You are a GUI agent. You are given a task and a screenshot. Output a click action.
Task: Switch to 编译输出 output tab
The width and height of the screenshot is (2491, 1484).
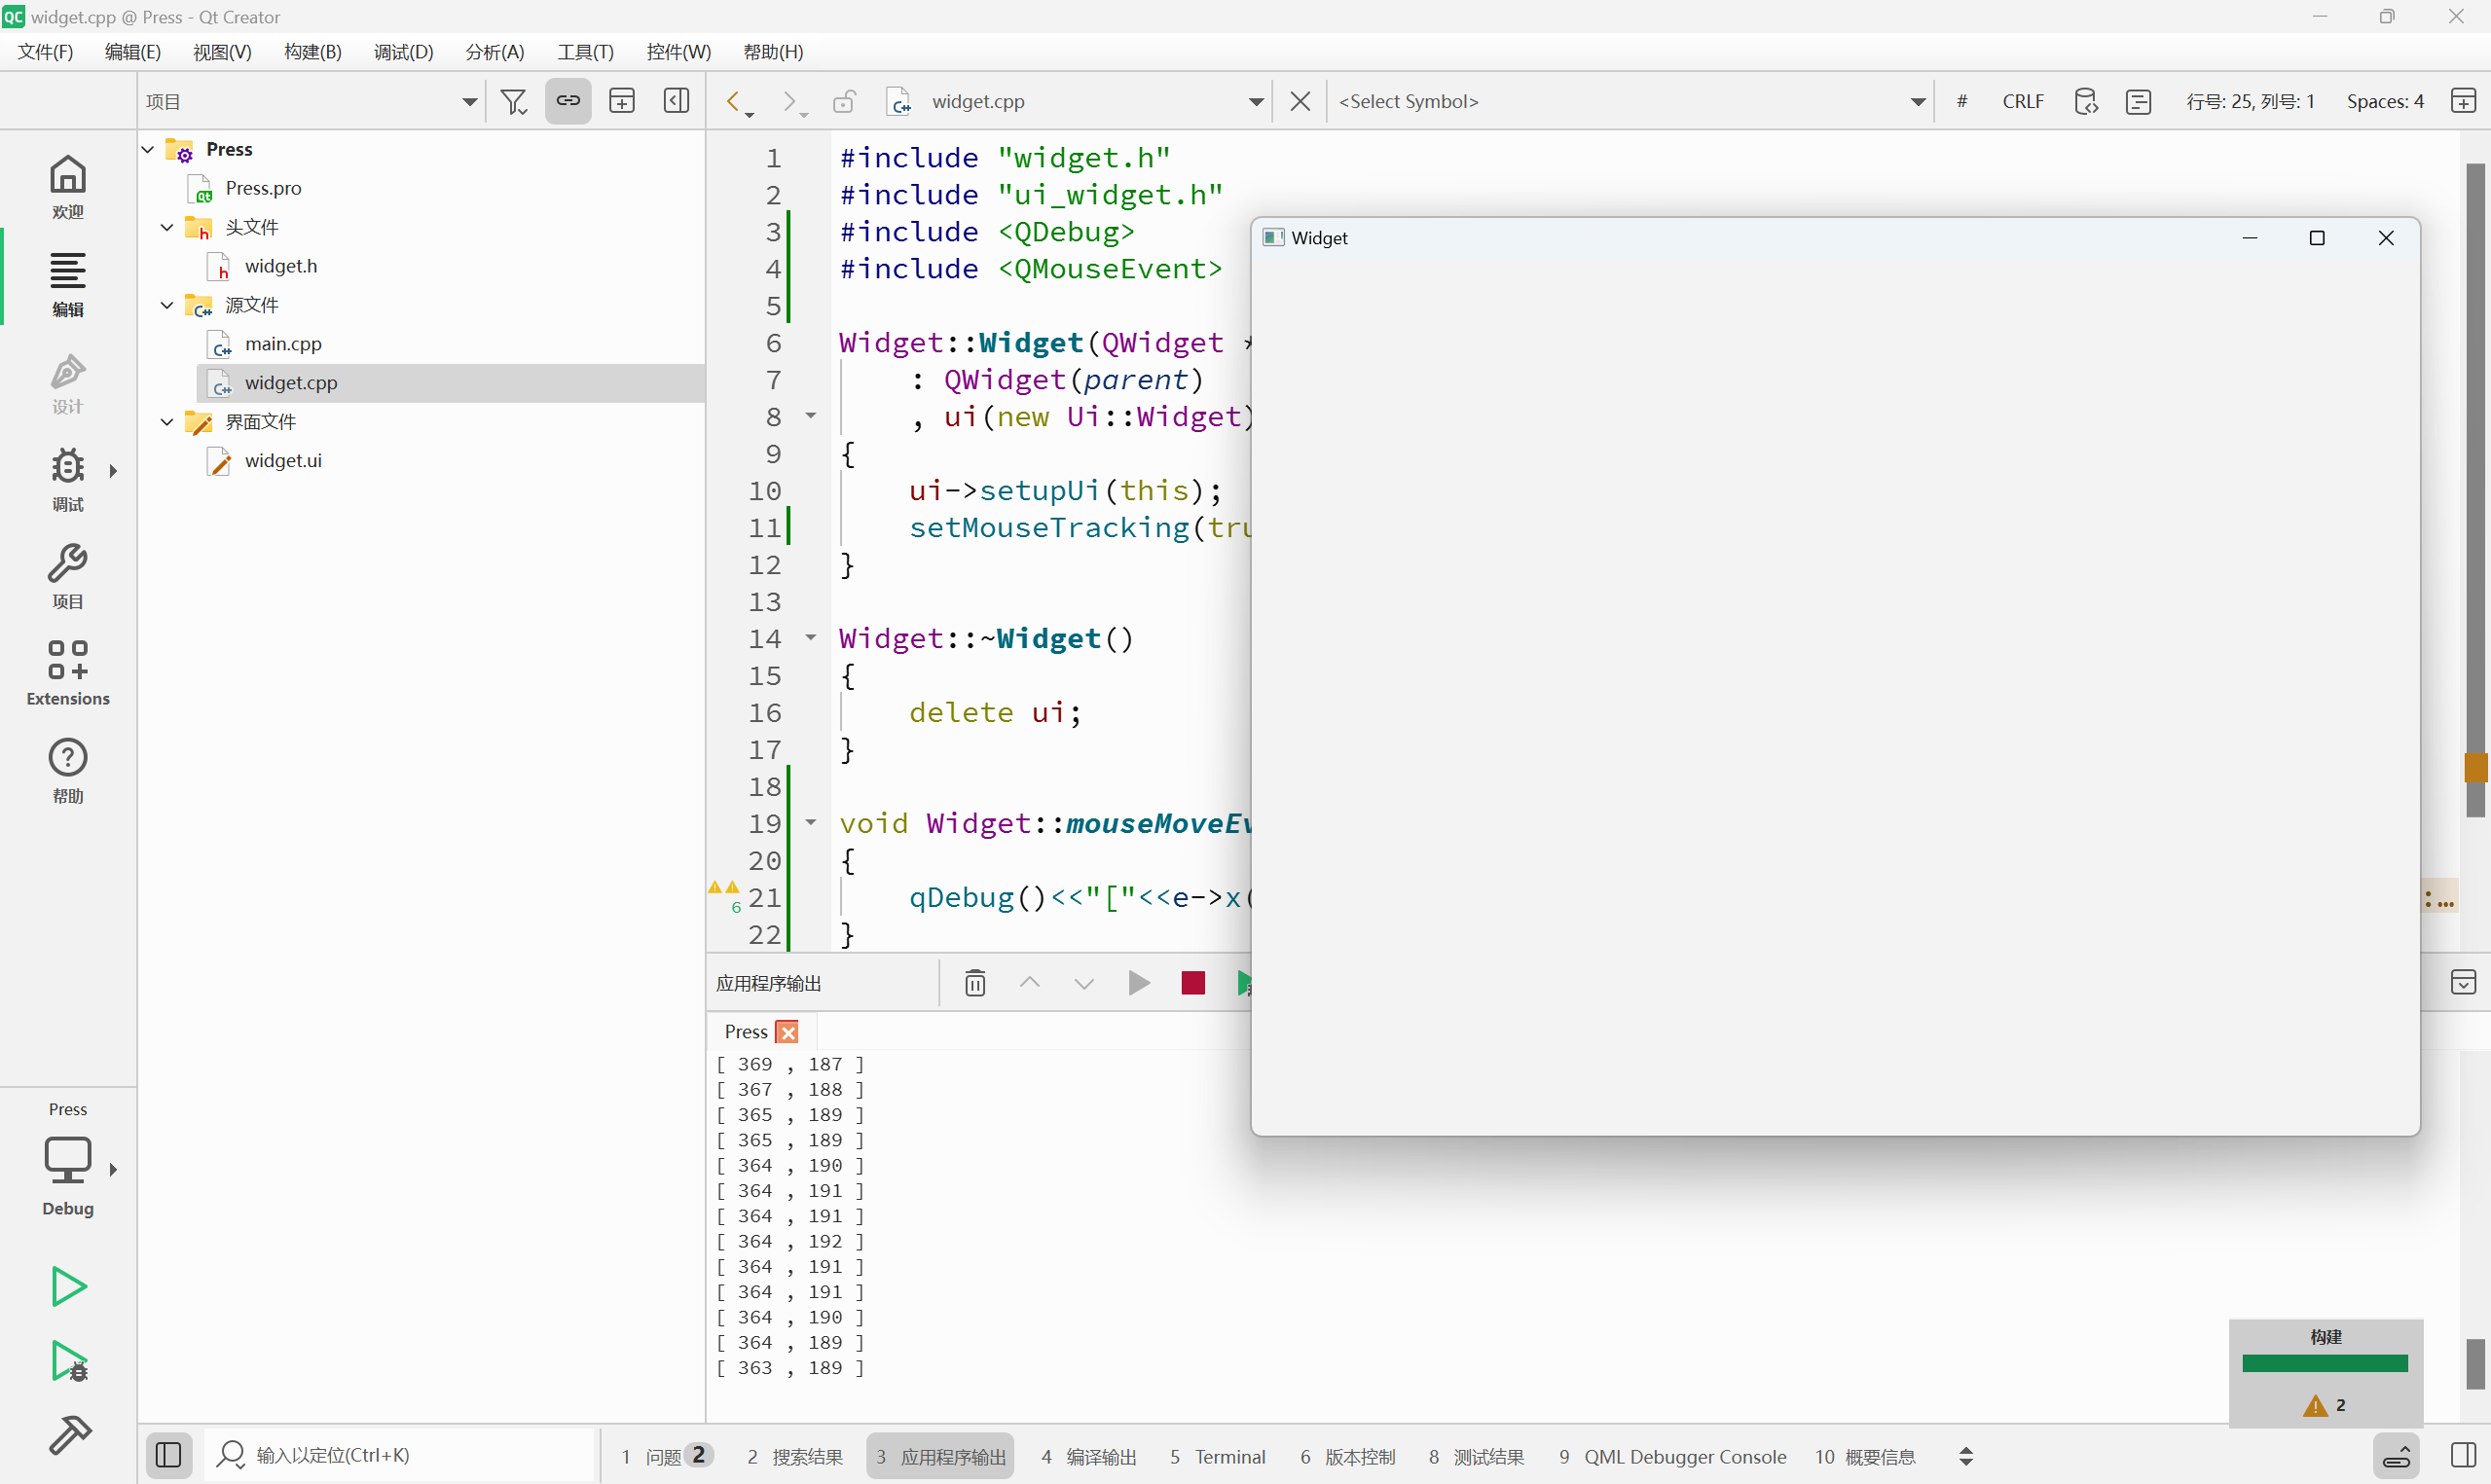[1088, 1456]
